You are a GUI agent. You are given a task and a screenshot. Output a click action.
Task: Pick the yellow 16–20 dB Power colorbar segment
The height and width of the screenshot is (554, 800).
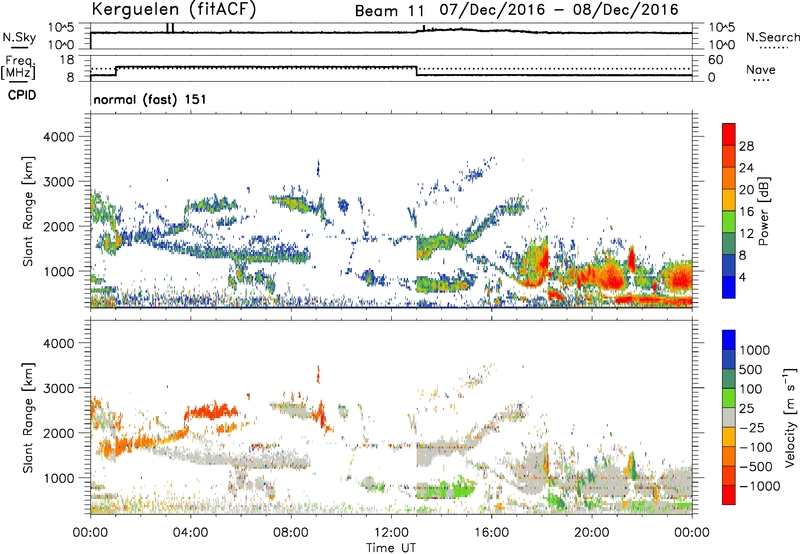point(729,200)
